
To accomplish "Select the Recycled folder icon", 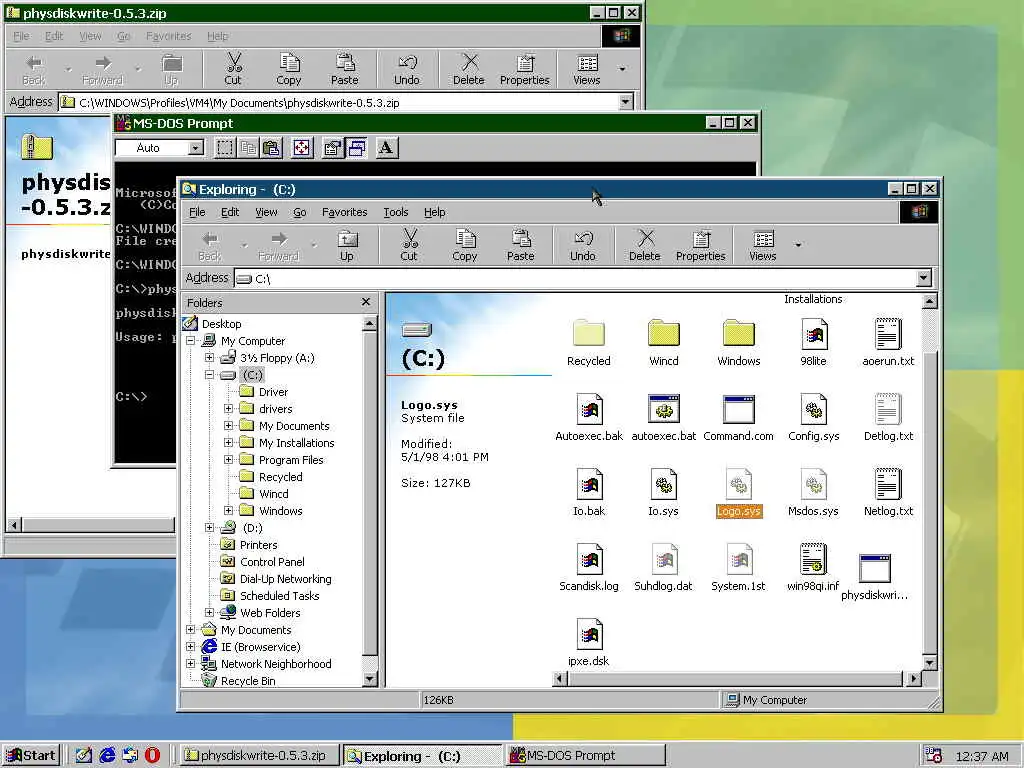I will click(588, 334).
